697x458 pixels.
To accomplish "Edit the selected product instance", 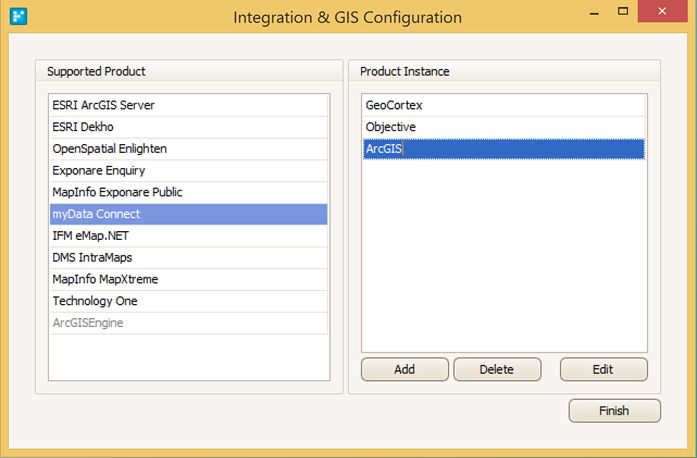I will 603,370.
